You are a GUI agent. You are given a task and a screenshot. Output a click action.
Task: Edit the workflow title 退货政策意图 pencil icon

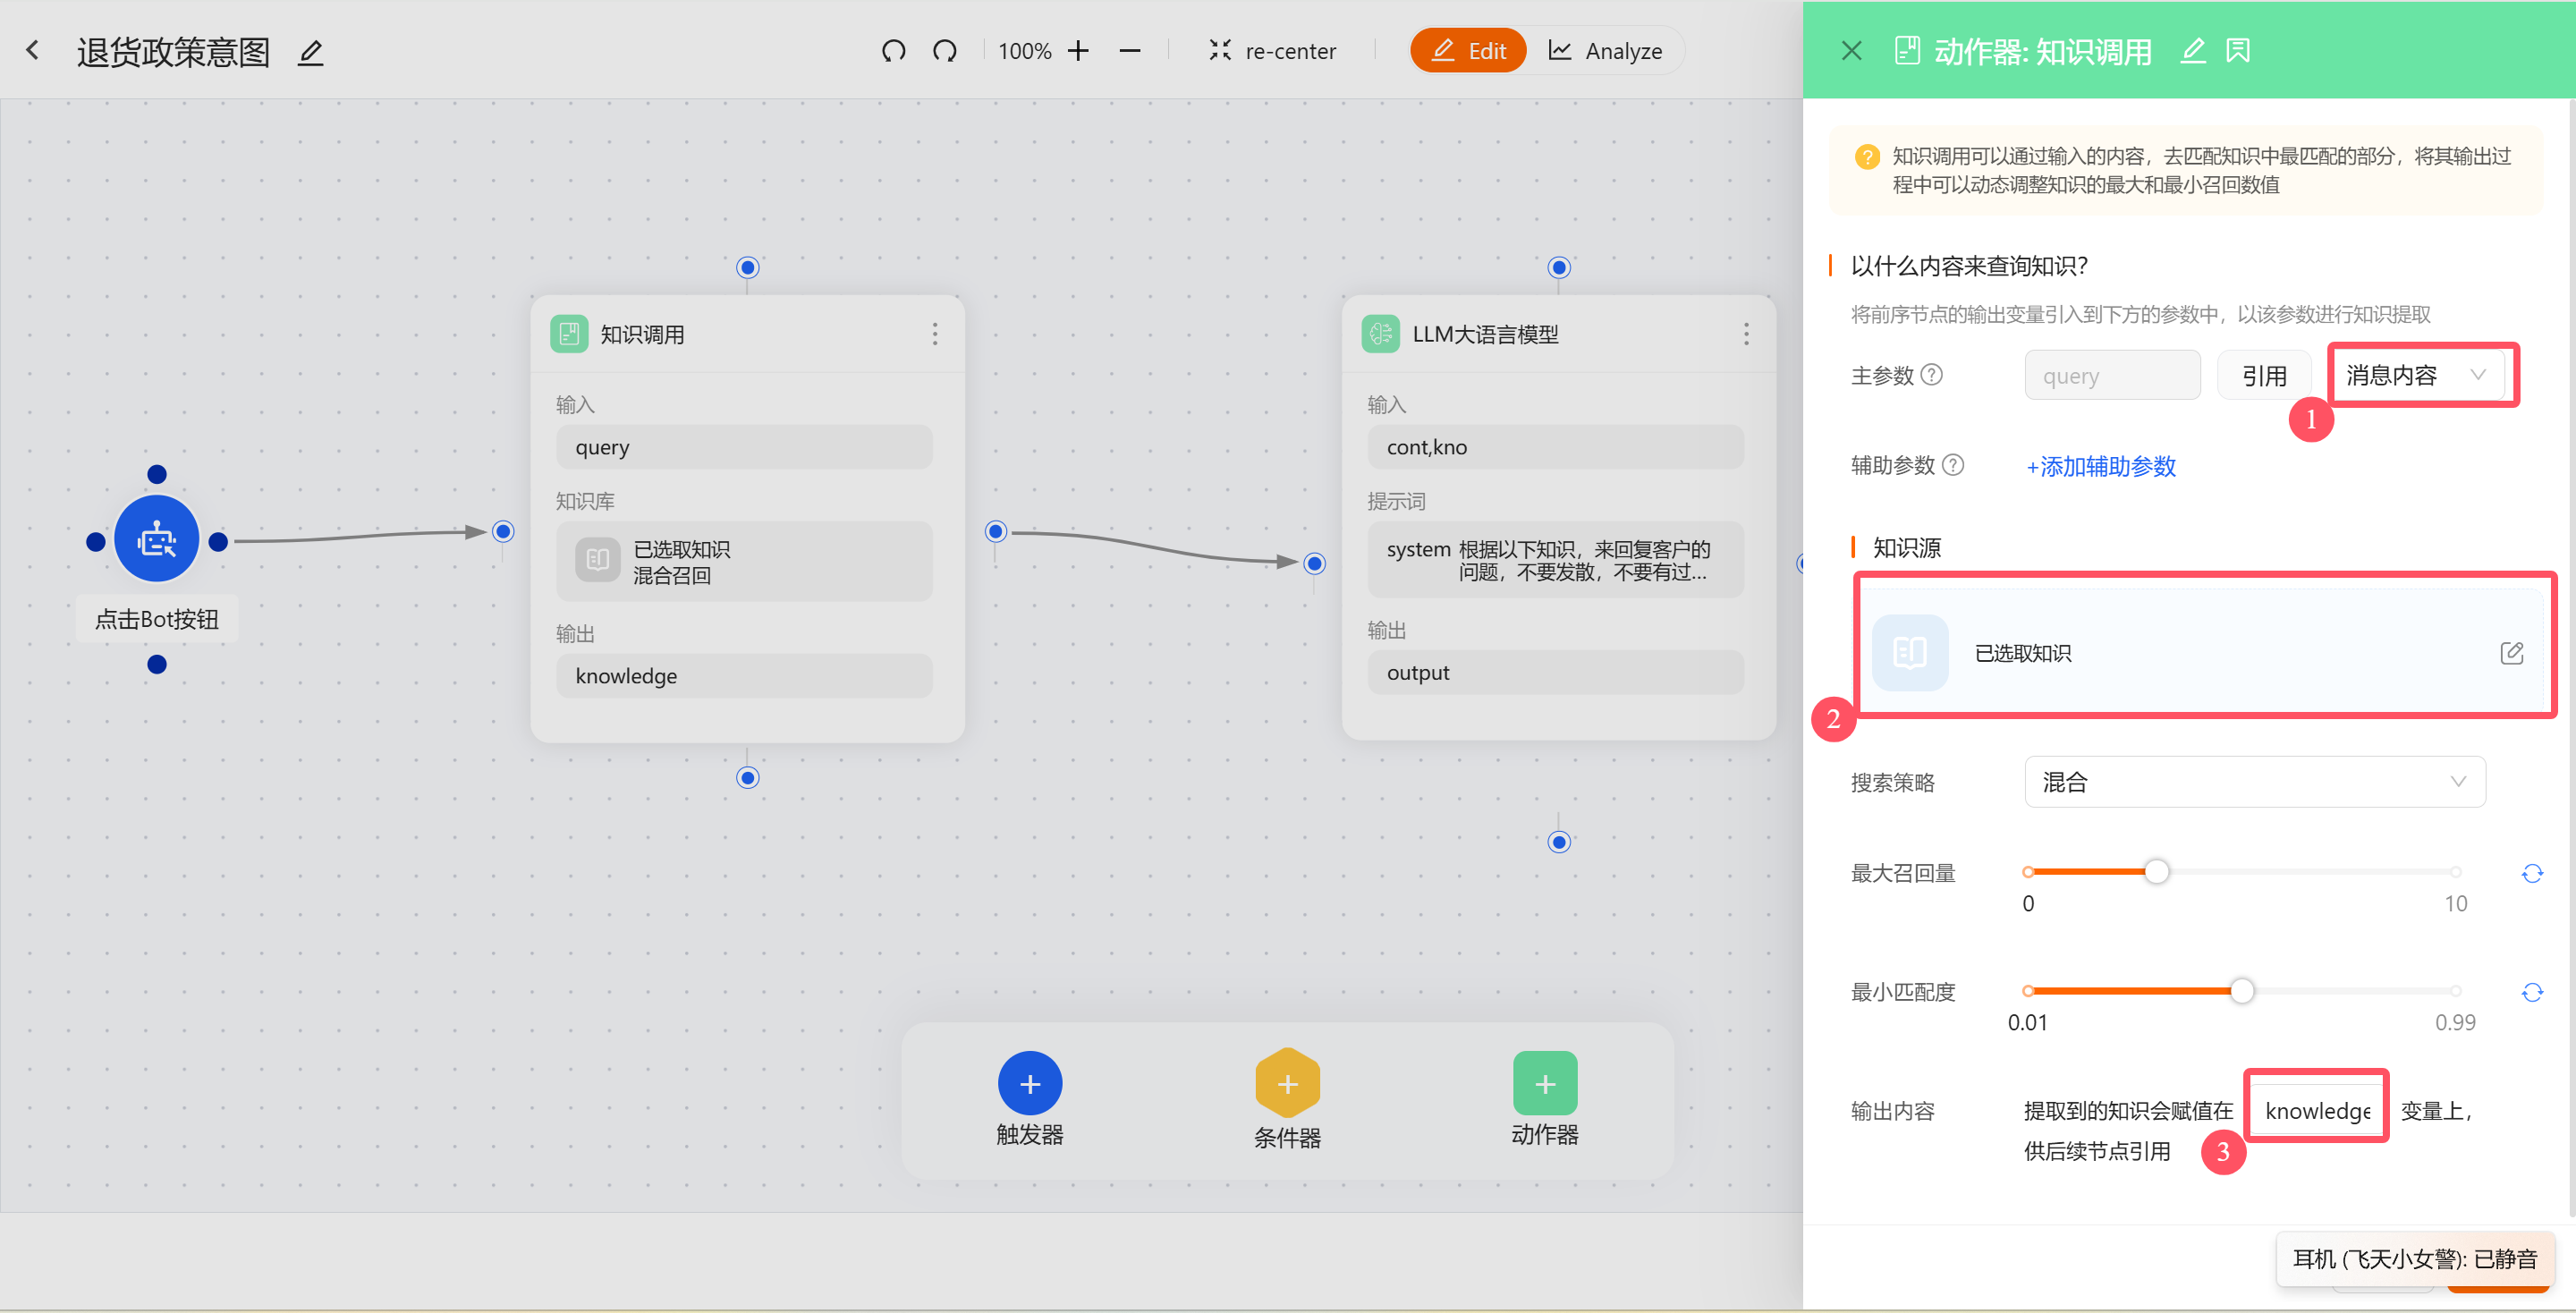coord(311,52)
